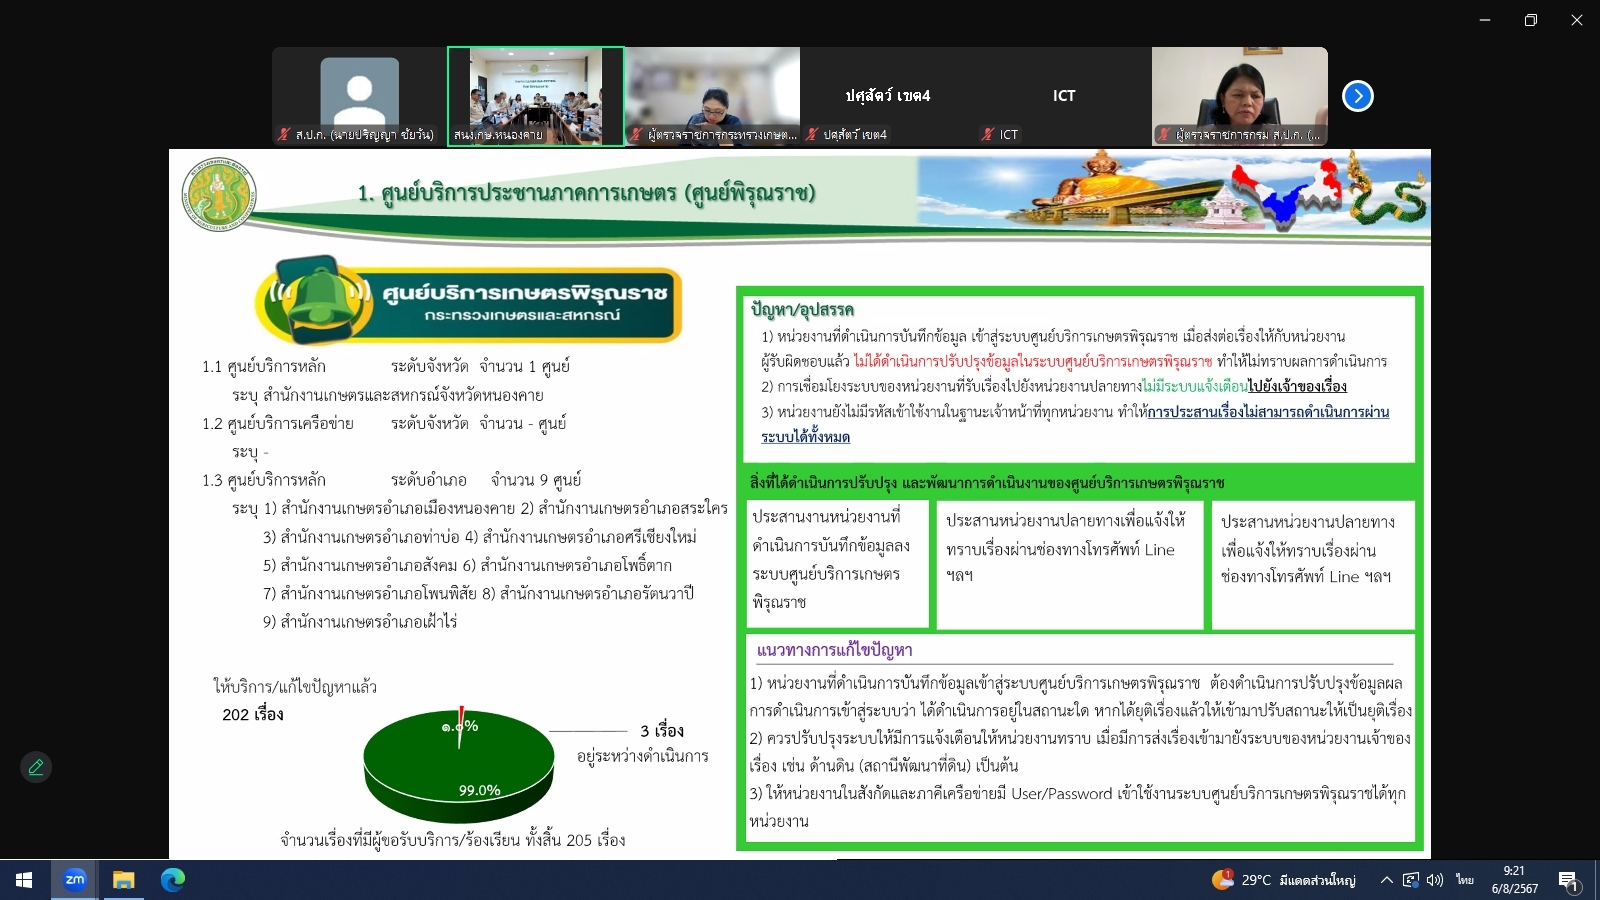Click the green text ไม่มีระบบแจ้งเตือน
Screen dimensions: 1600x900
click(x=1194, y=386)
